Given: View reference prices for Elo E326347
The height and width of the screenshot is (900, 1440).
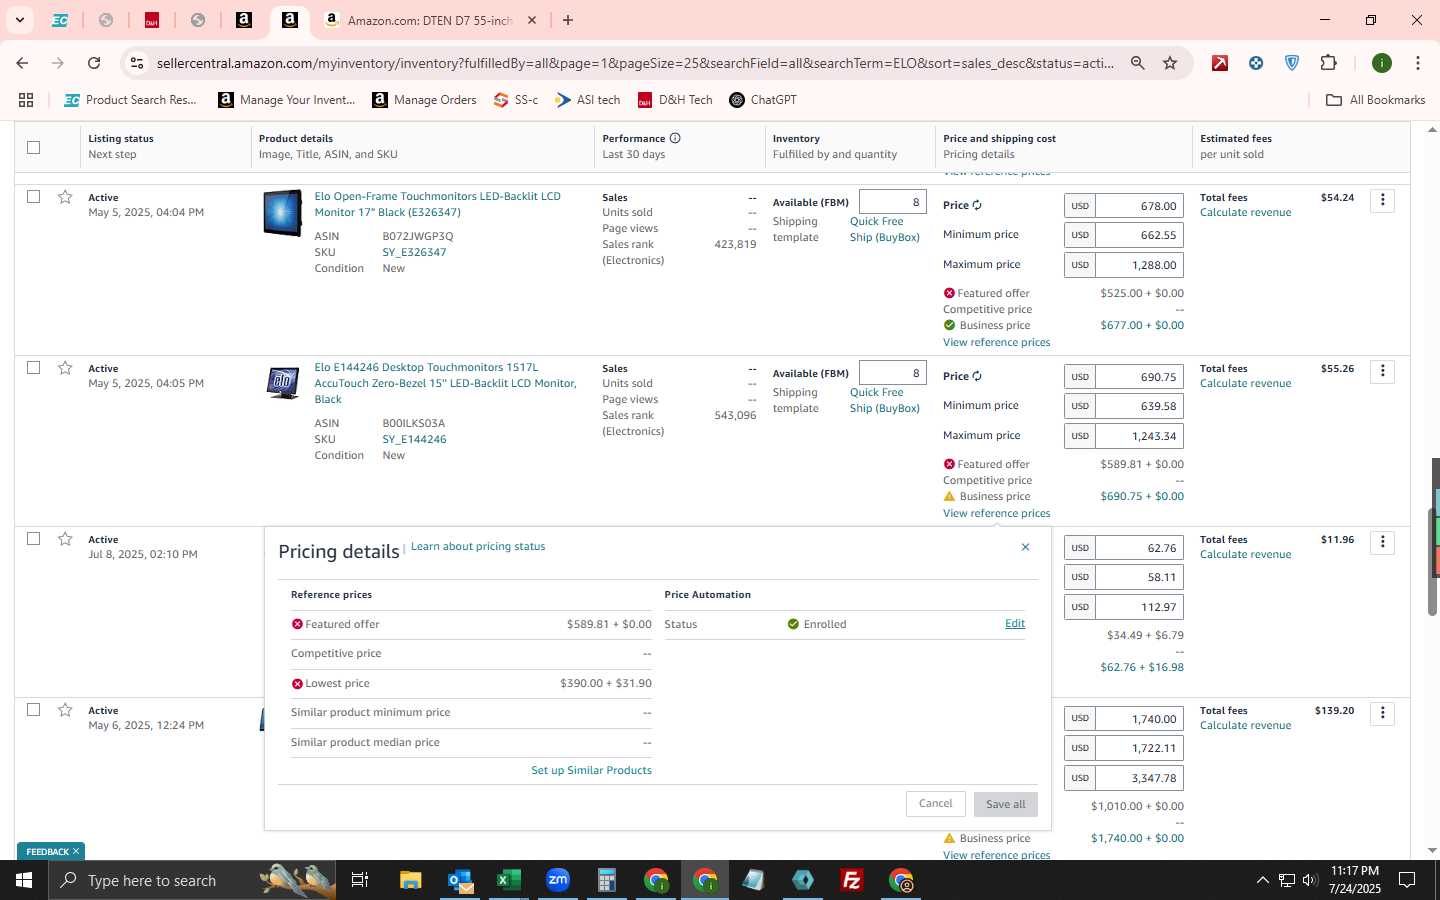Looking at the screenshot, I should click(x=996, y=342).
